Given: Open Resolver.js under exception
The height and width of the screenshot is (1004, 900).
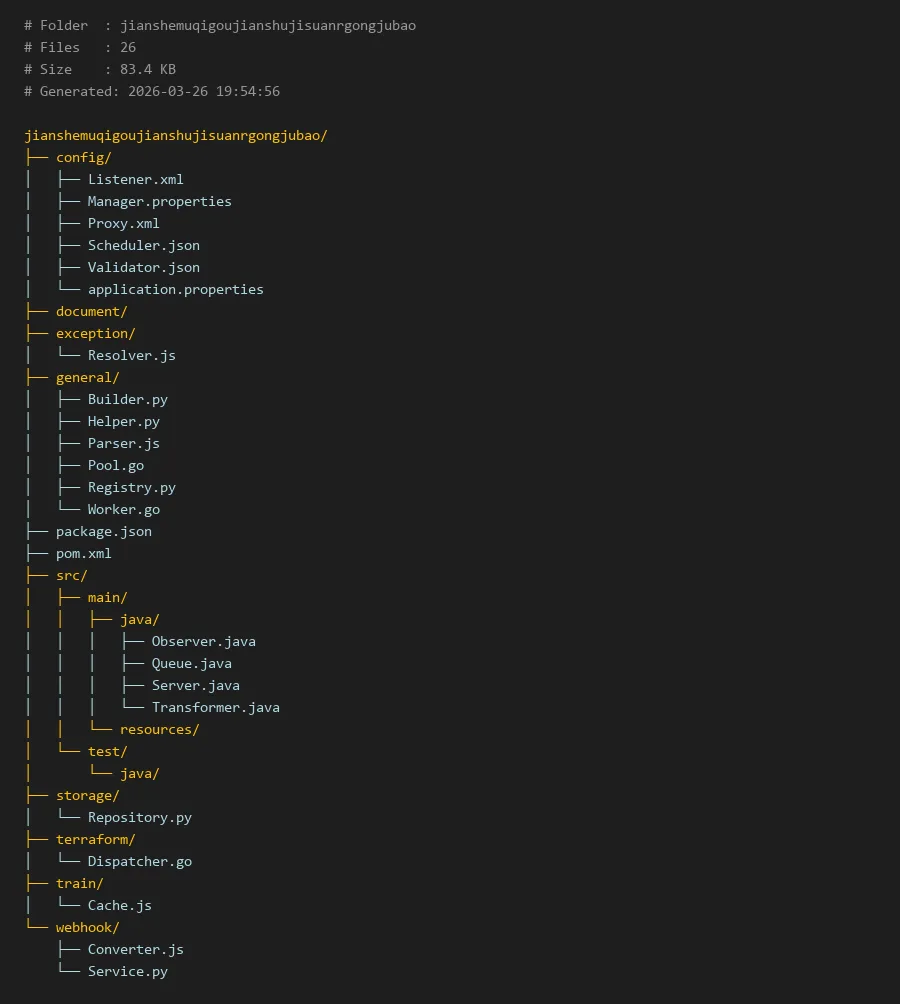Looking at the screenshot, I should [131, 355].
